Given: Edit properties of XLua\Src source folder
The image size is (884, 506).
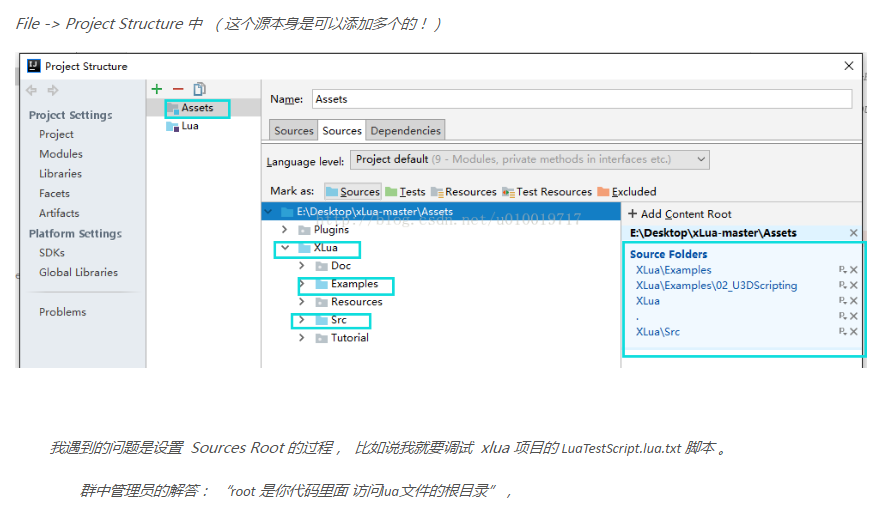Looking at the screenshot, I should [842, 331].
